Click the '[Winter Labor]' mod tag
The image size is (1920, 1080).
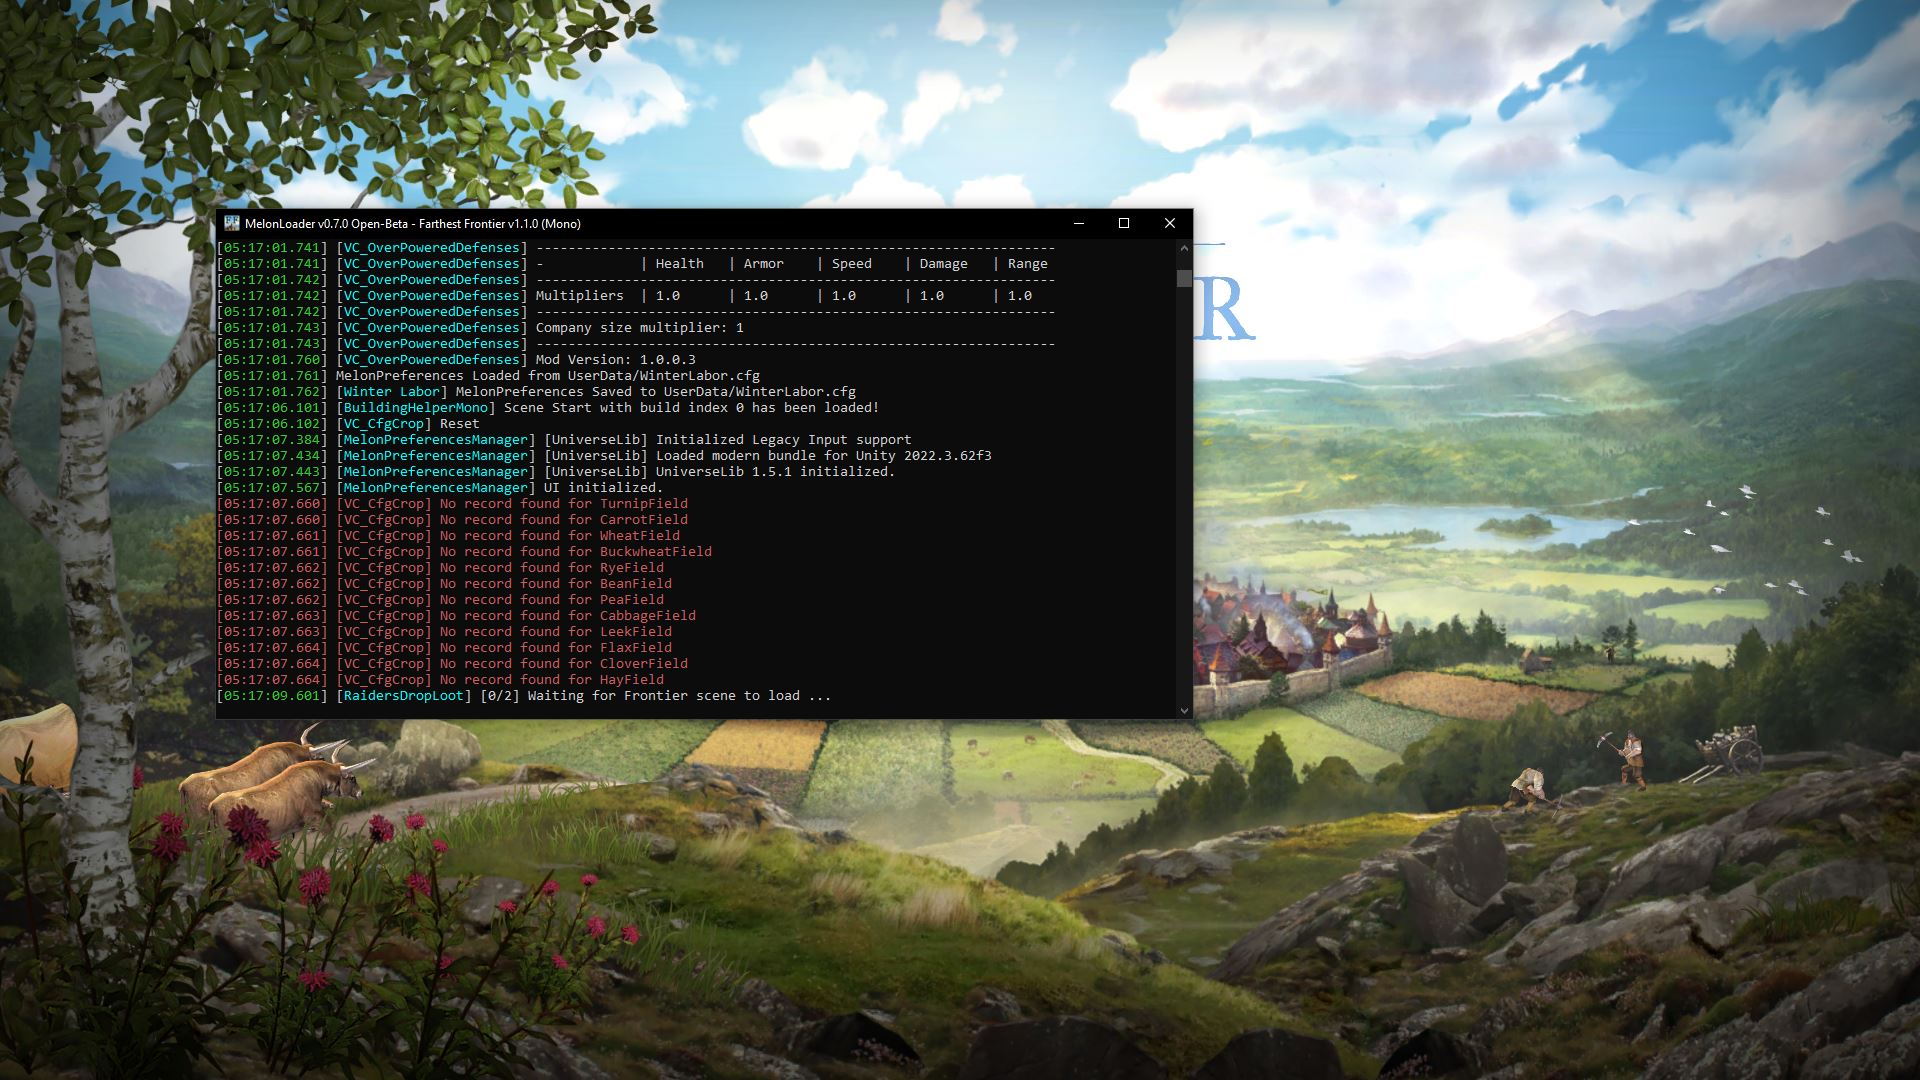pos(392,392)
